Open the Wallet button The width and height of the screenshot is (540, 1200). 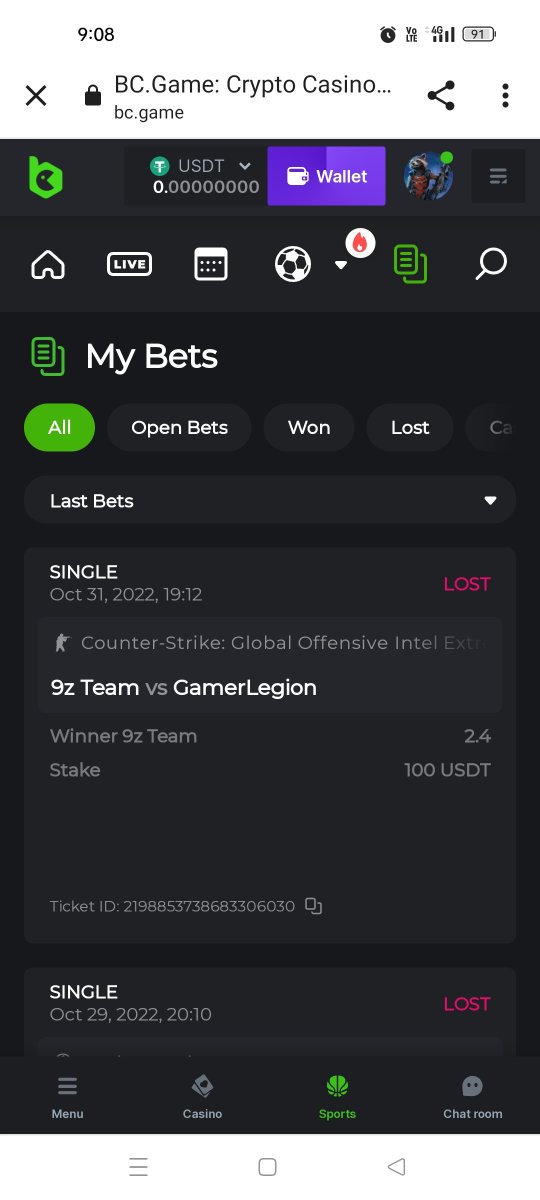[326, 176]
